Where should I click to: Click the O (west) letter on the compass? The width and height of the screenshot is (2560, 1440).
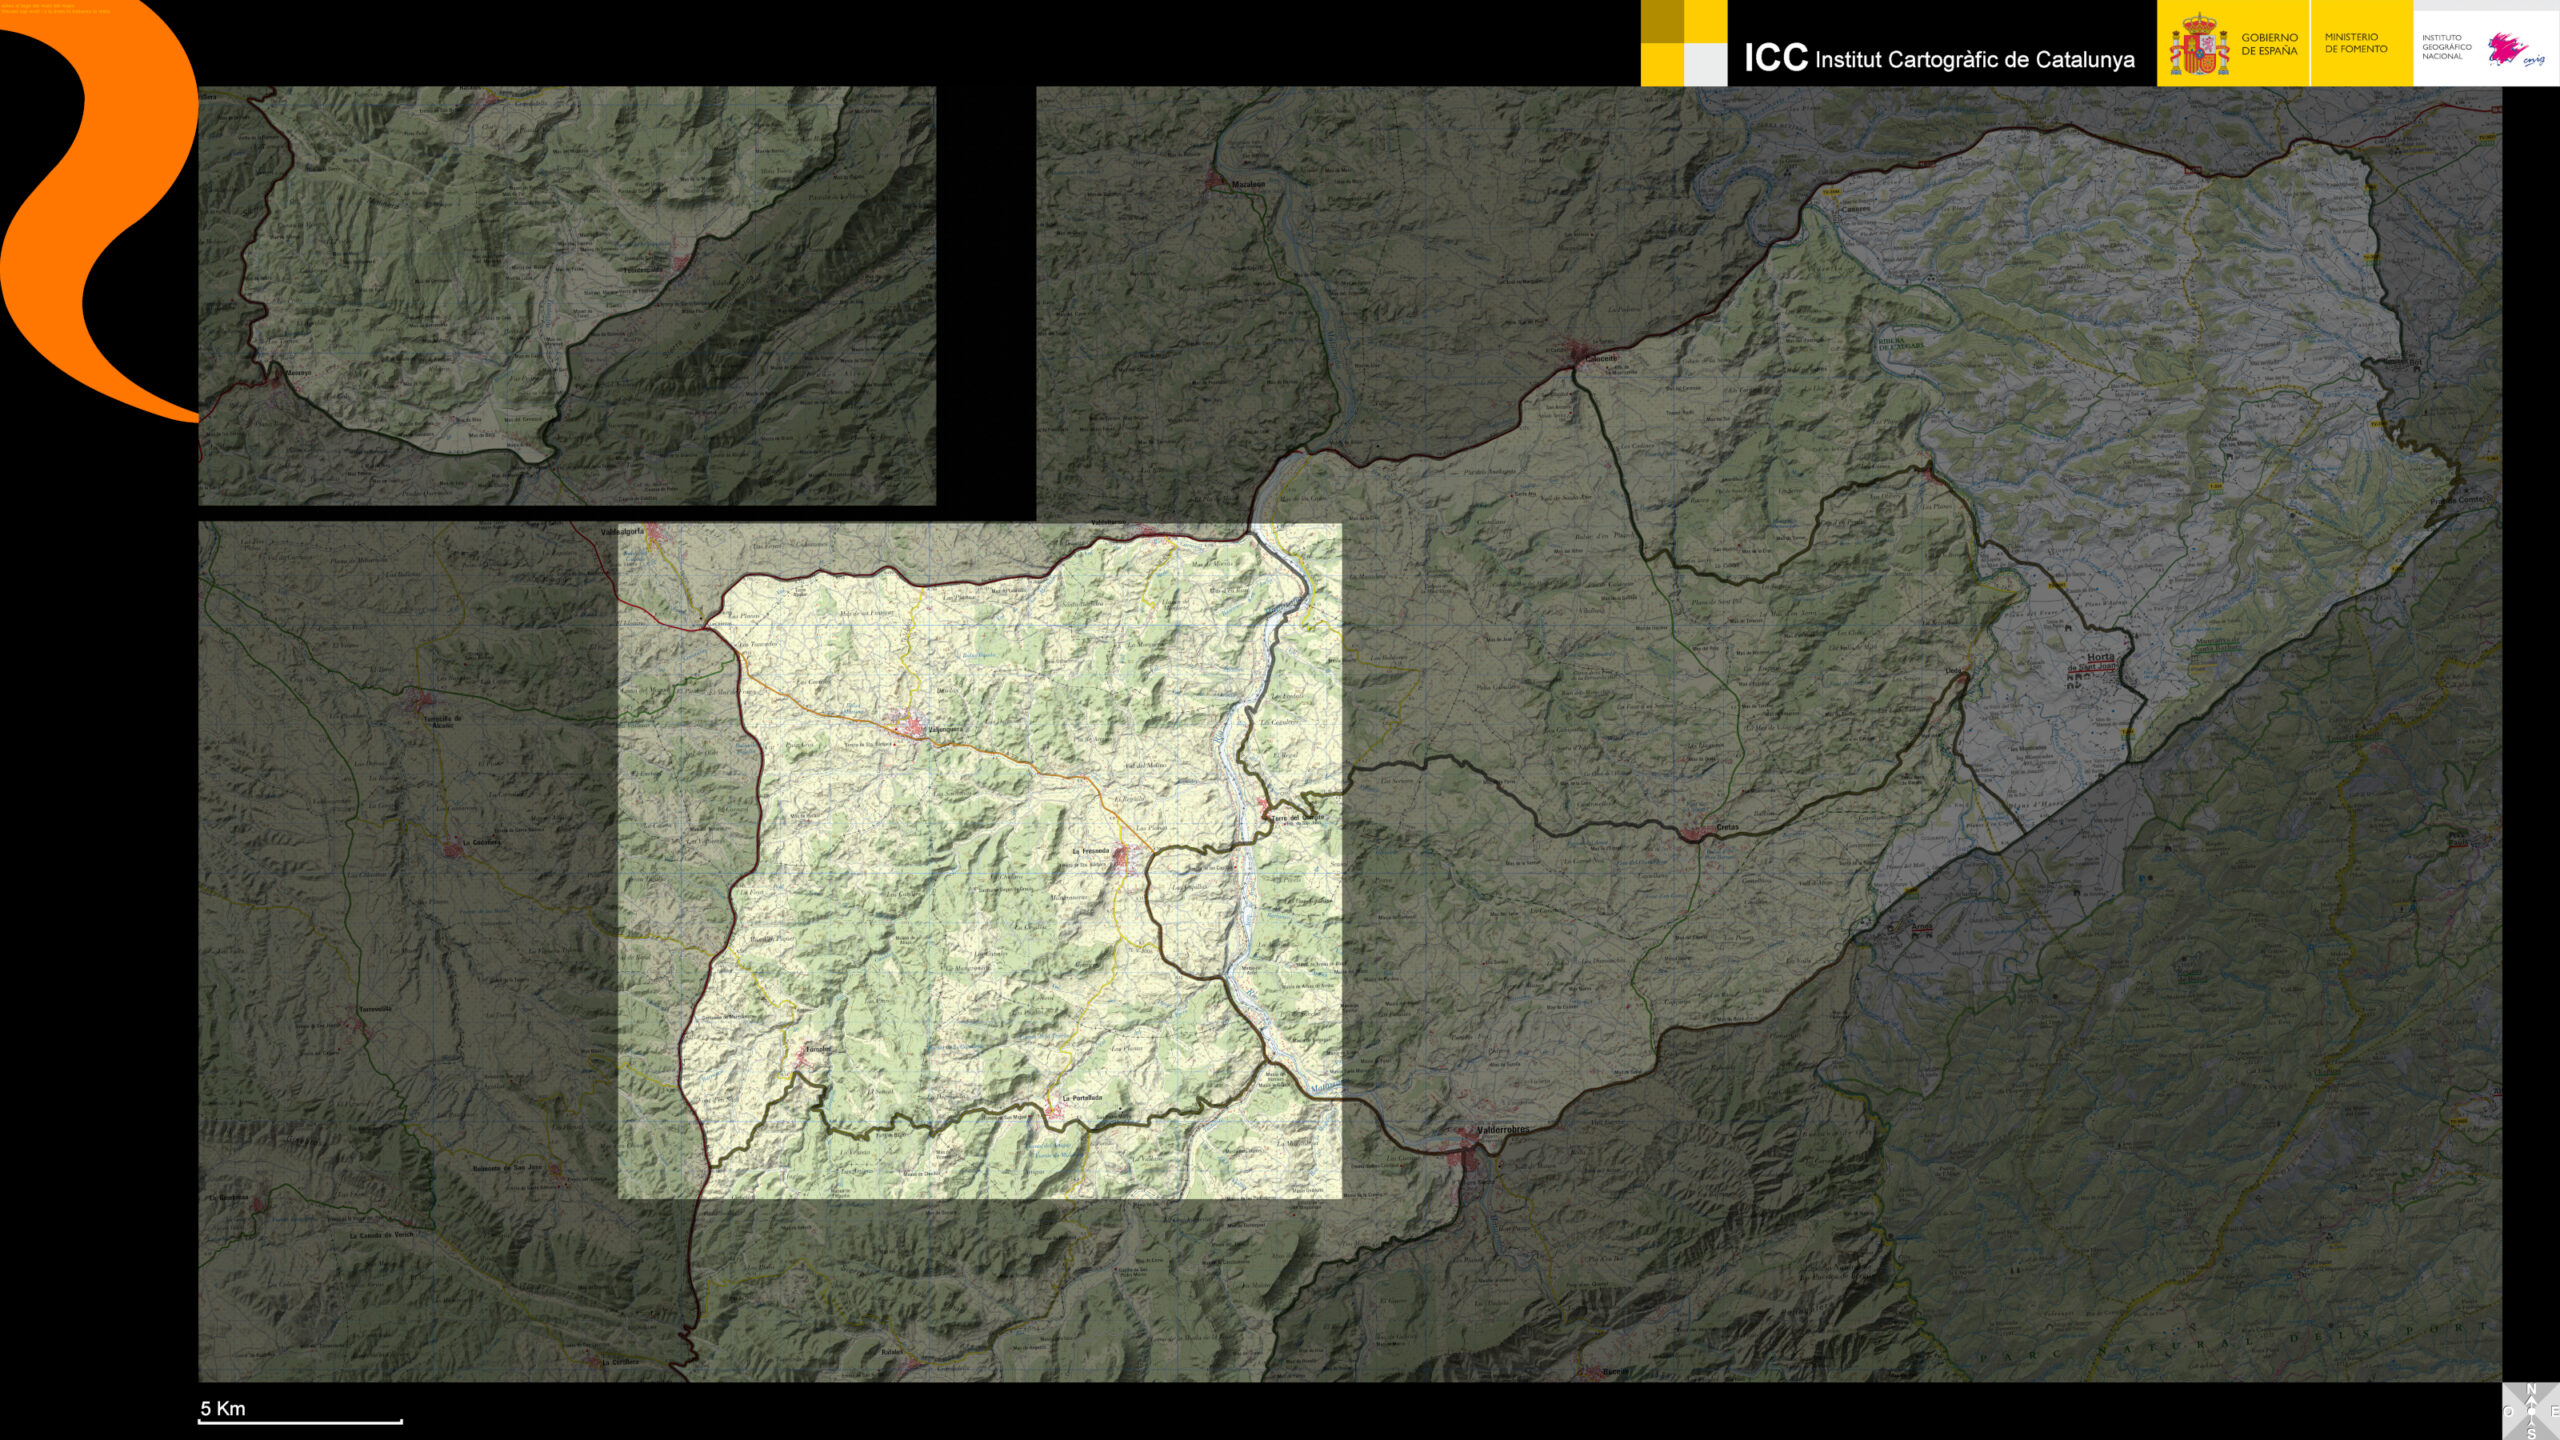pos(2509,1411)
